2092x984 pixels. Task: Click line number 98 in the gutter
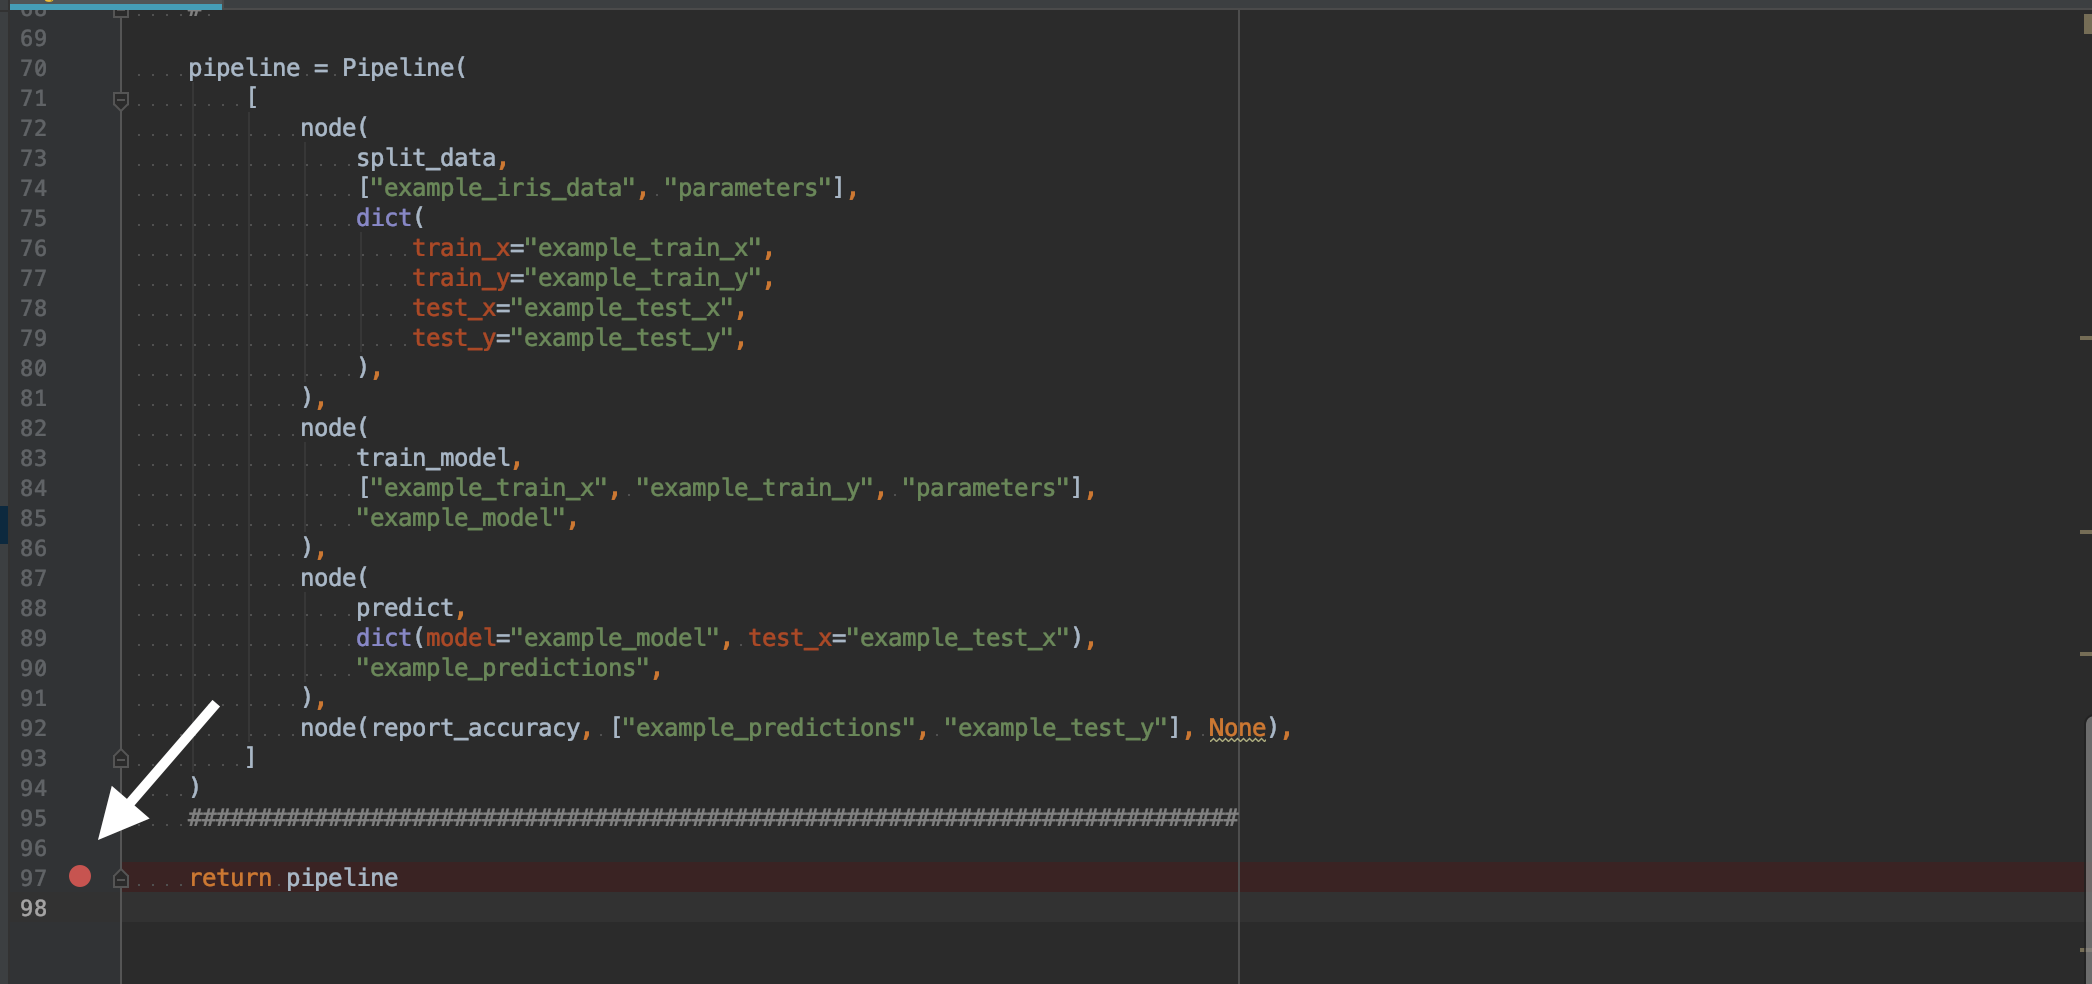click(x=33, y=908)
